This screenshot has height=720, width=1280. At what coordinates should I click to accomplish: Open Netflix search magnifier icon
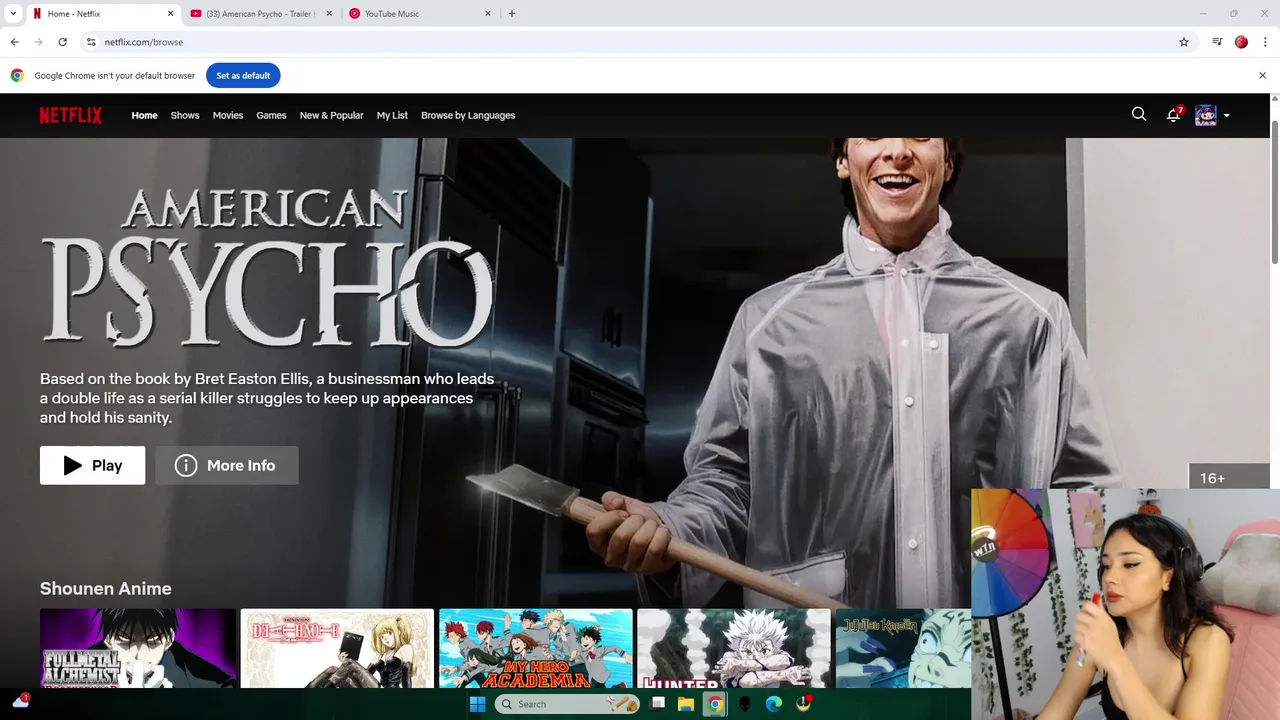(x=1139, y=114)
